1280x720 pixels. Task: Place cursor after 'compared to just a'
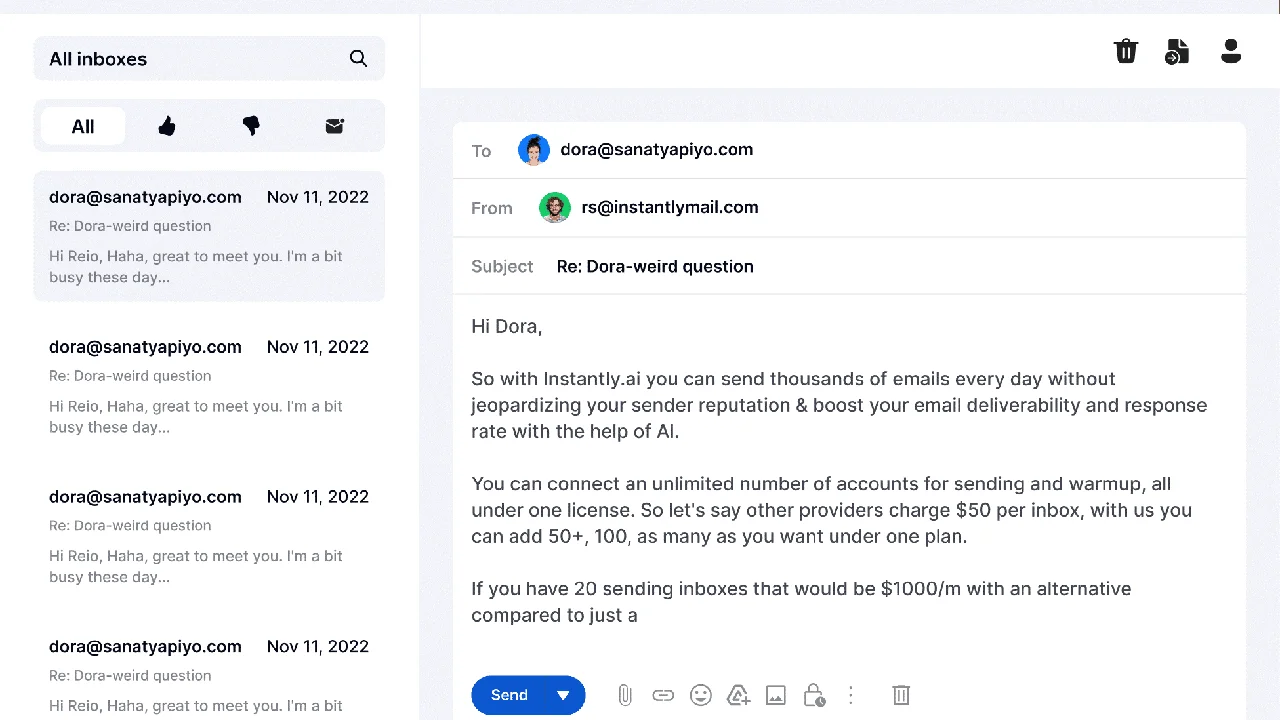click(x=639, y=615)
